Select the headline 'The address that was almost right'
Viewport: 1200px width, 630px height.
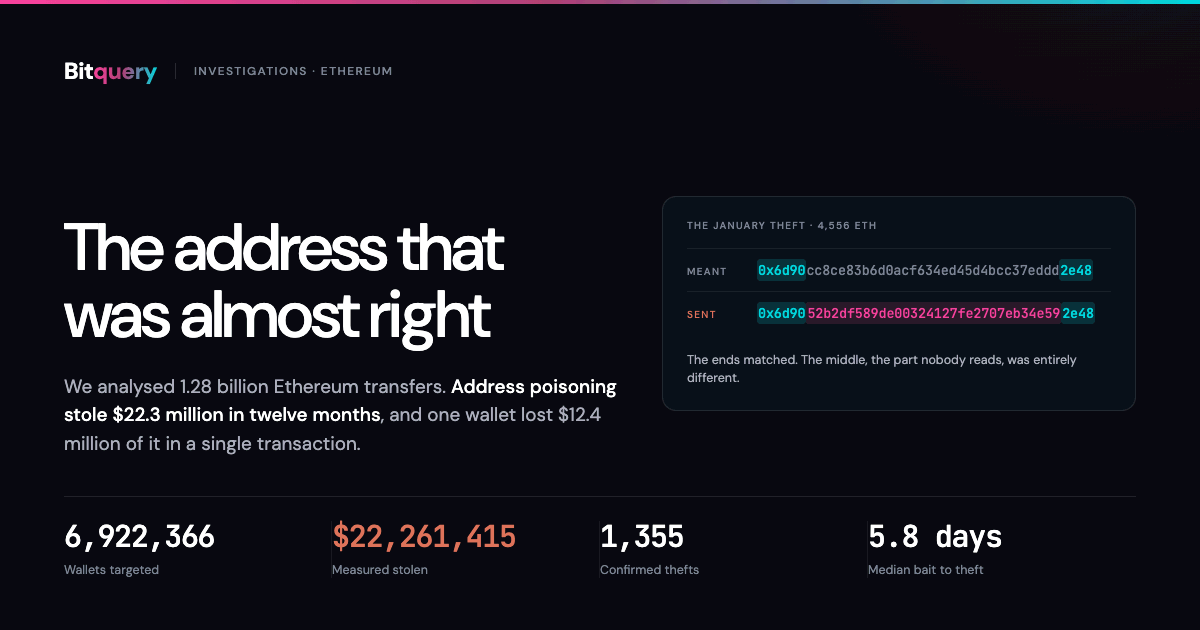[284, 281]
